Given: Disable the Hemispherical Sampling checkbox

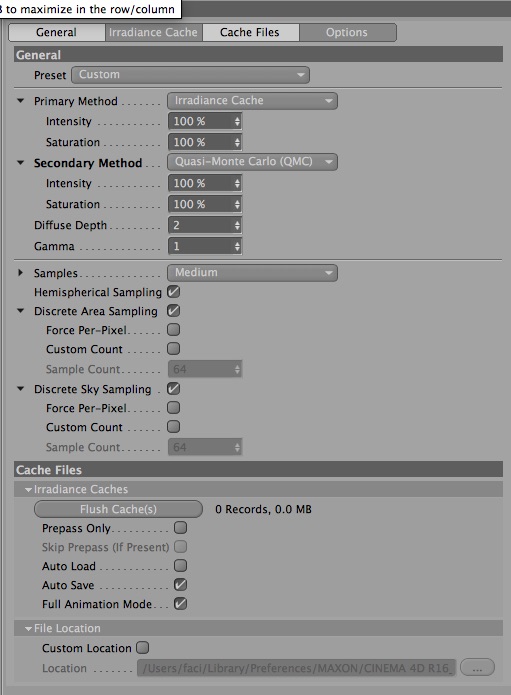Looking at the screenshot, I should pos(174,292).
